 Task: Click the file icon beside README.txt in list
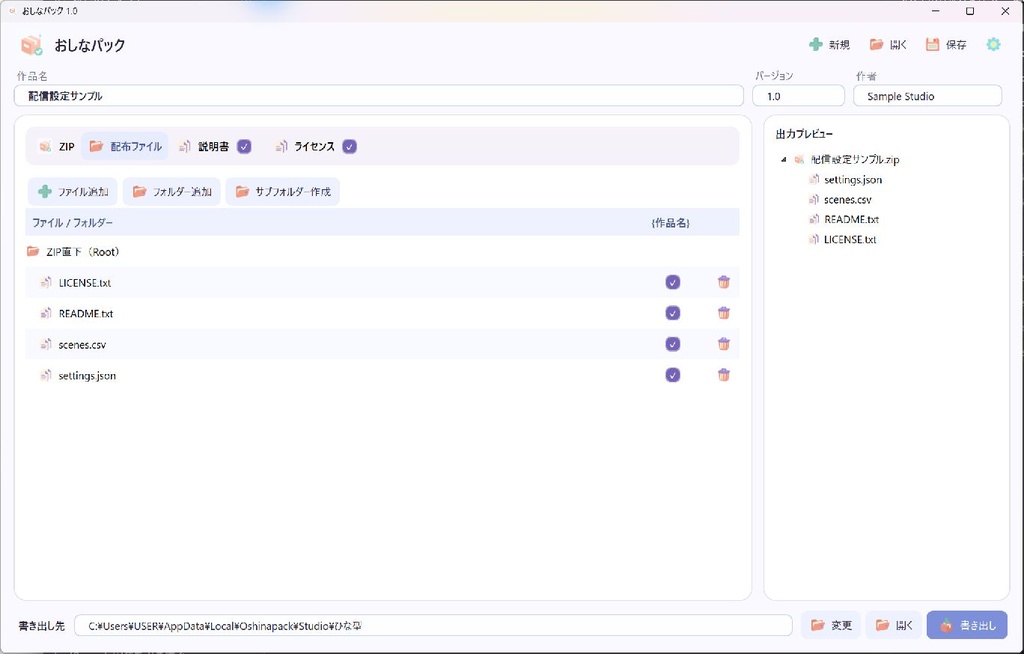[46, 313]
